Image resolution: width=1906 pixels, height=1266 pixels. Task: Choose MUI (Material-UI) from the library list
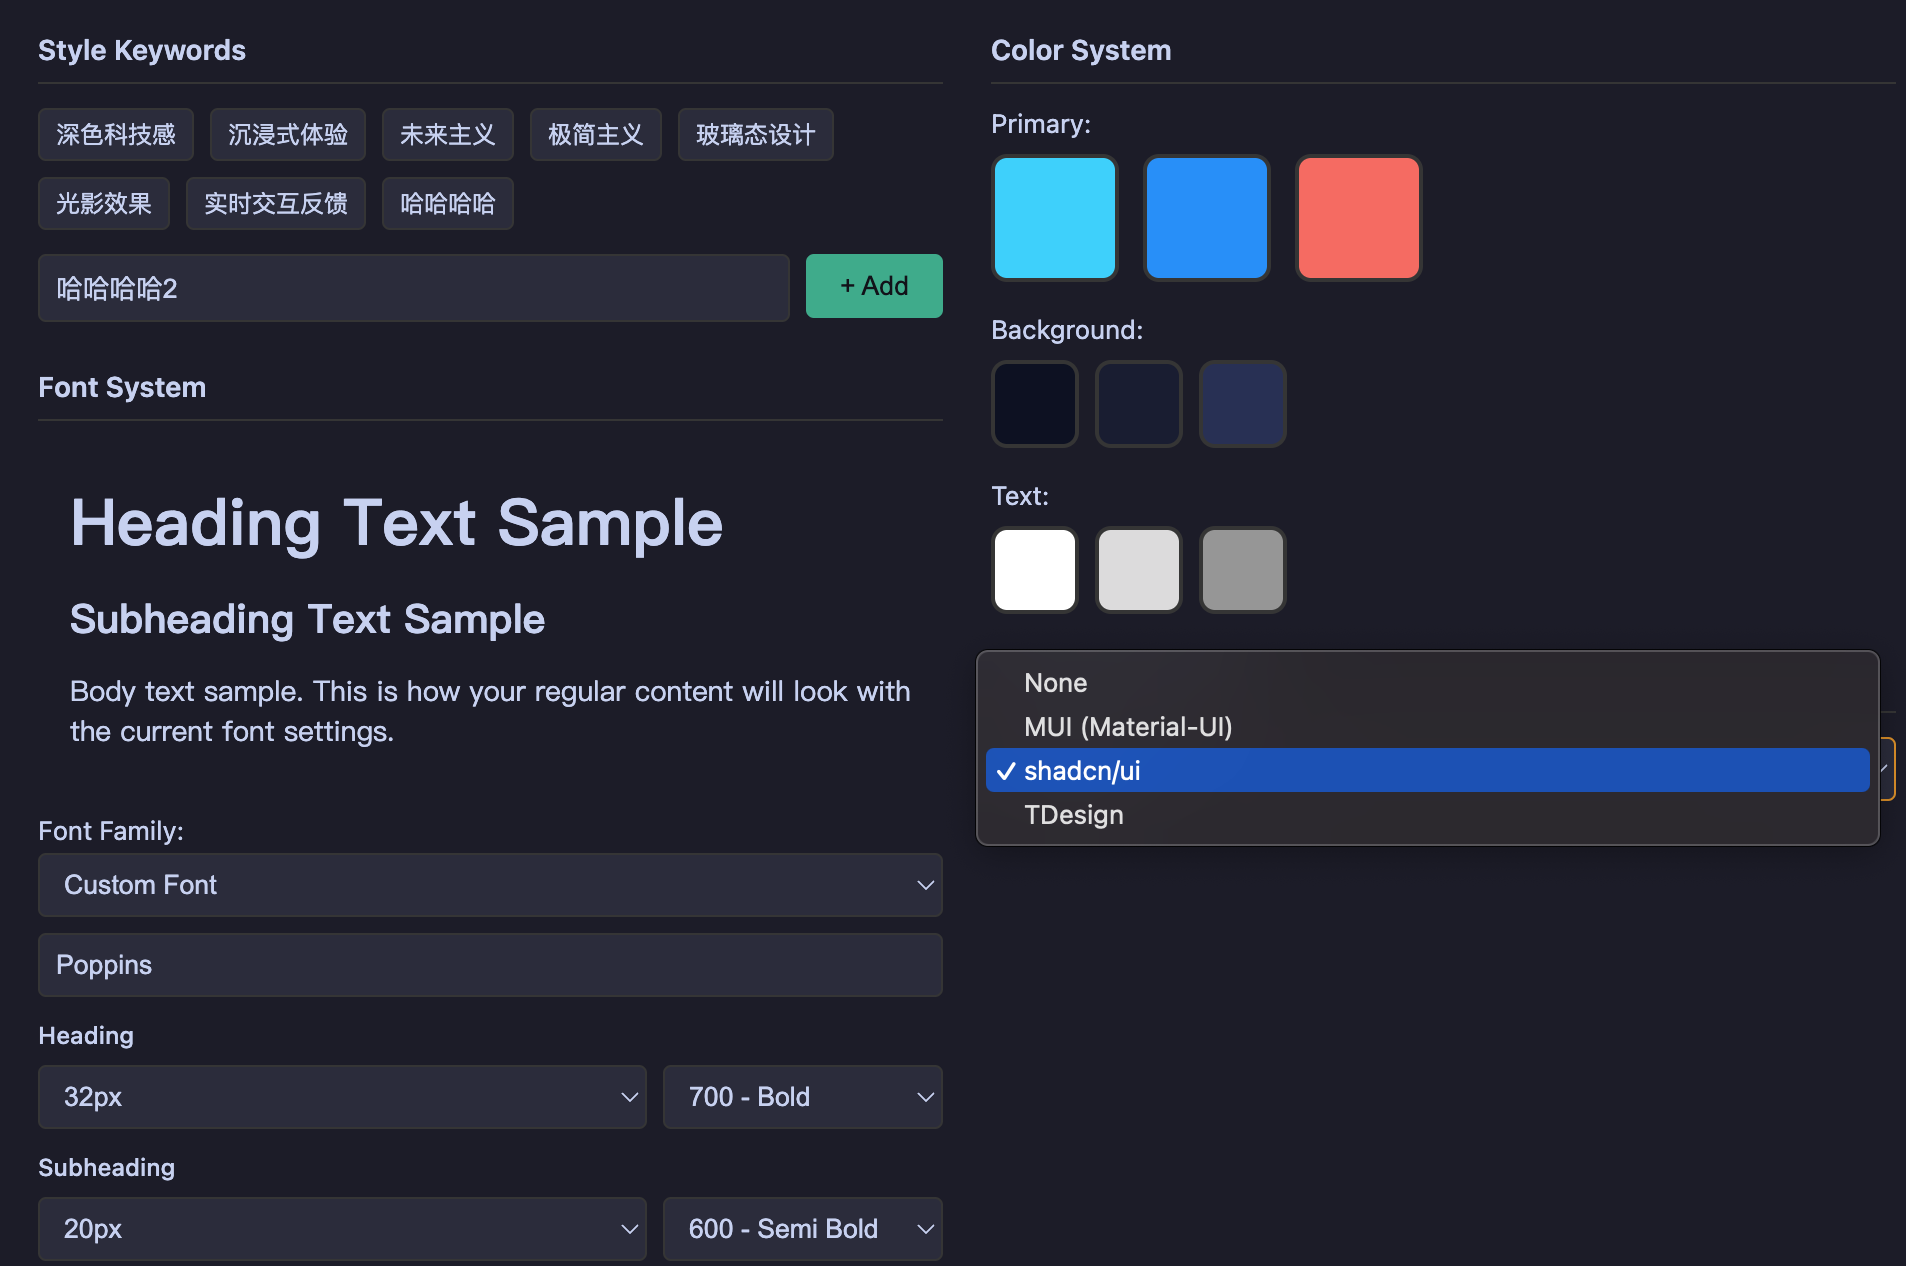1127,727
